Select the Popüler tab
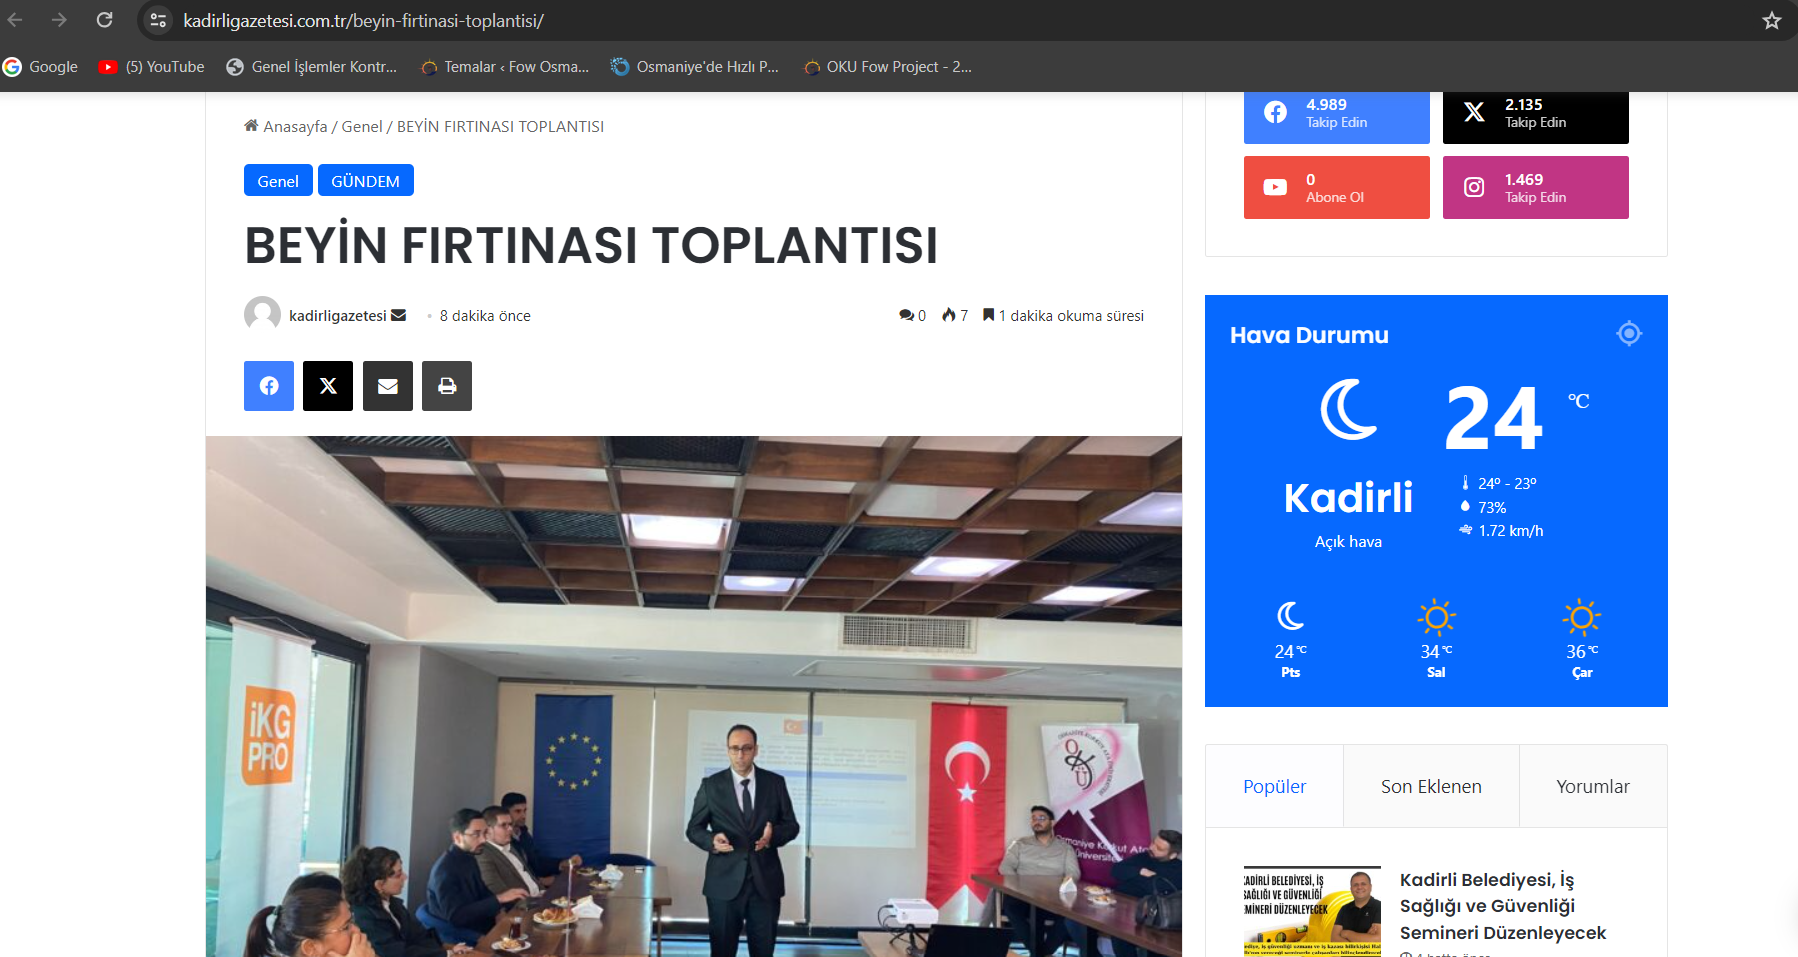 pos(1274,787)
